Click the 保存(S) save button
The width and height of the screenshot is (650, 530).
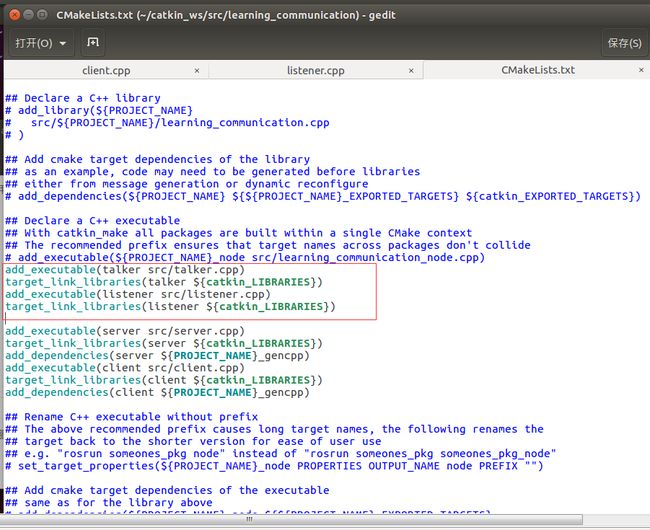(624, 43)
